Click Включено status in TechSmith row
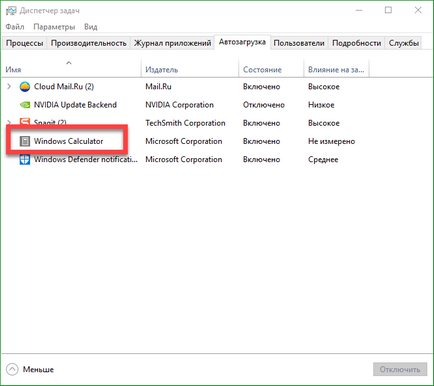This screenshot has height=386, width=434. [x=261, y=123]
